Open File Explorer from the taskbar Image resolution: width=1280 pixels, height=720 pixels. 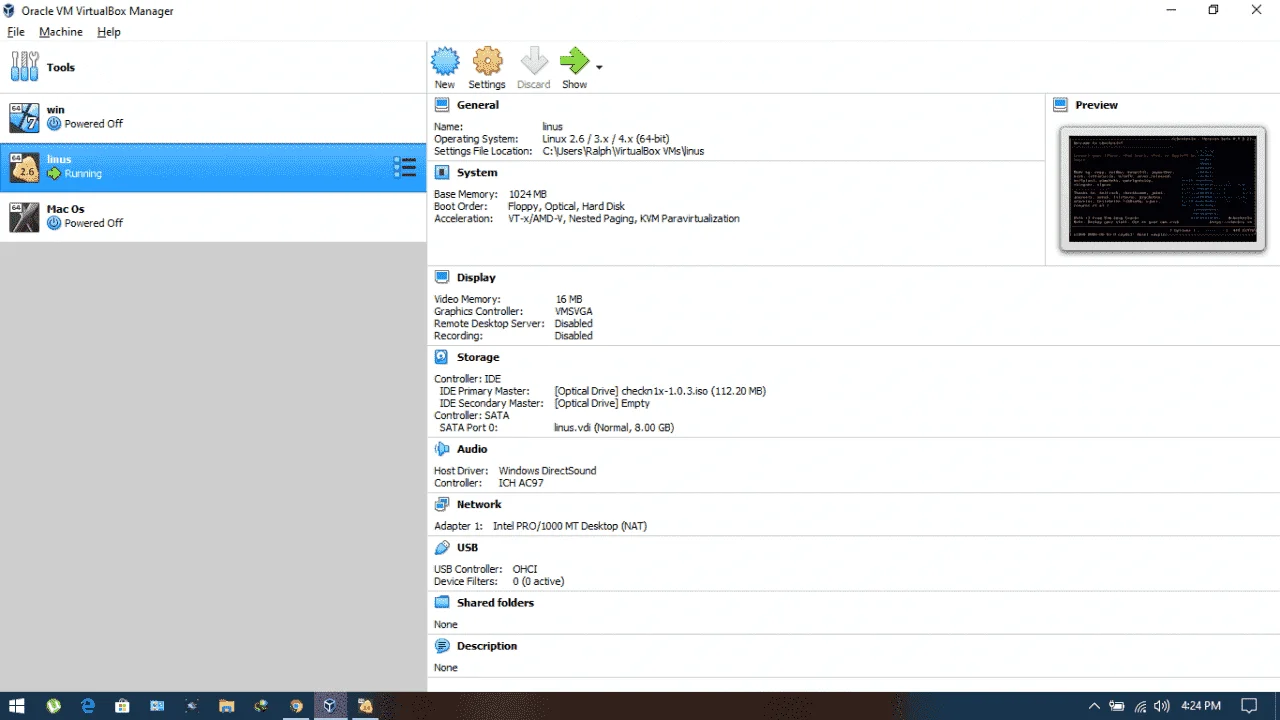pyautogui.click(x=226, y=706)
